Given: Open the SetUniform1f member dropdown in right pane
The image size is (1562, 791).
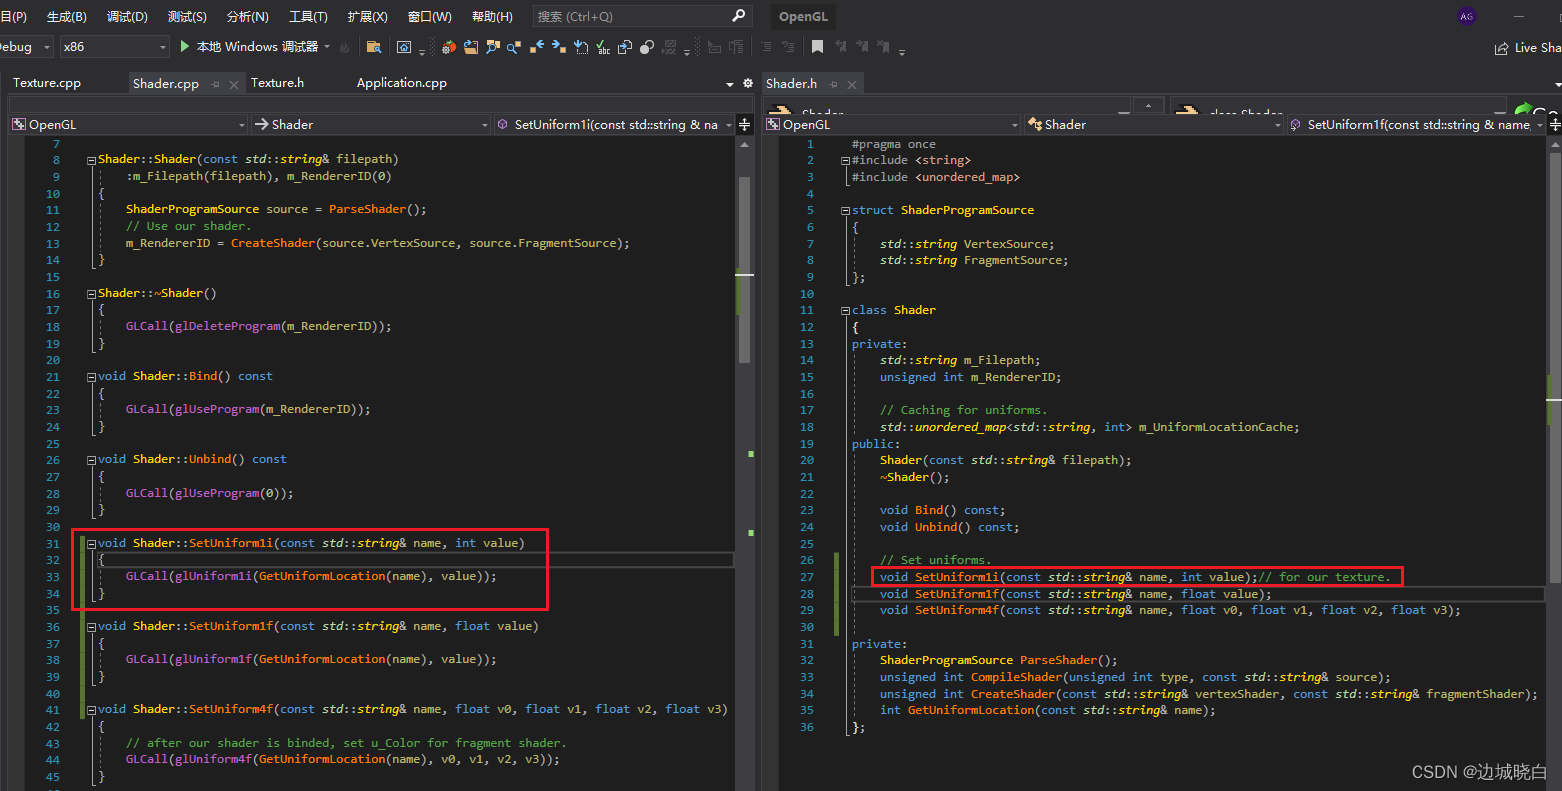Looking at the screenshot, I should (x=1416, y=125).
